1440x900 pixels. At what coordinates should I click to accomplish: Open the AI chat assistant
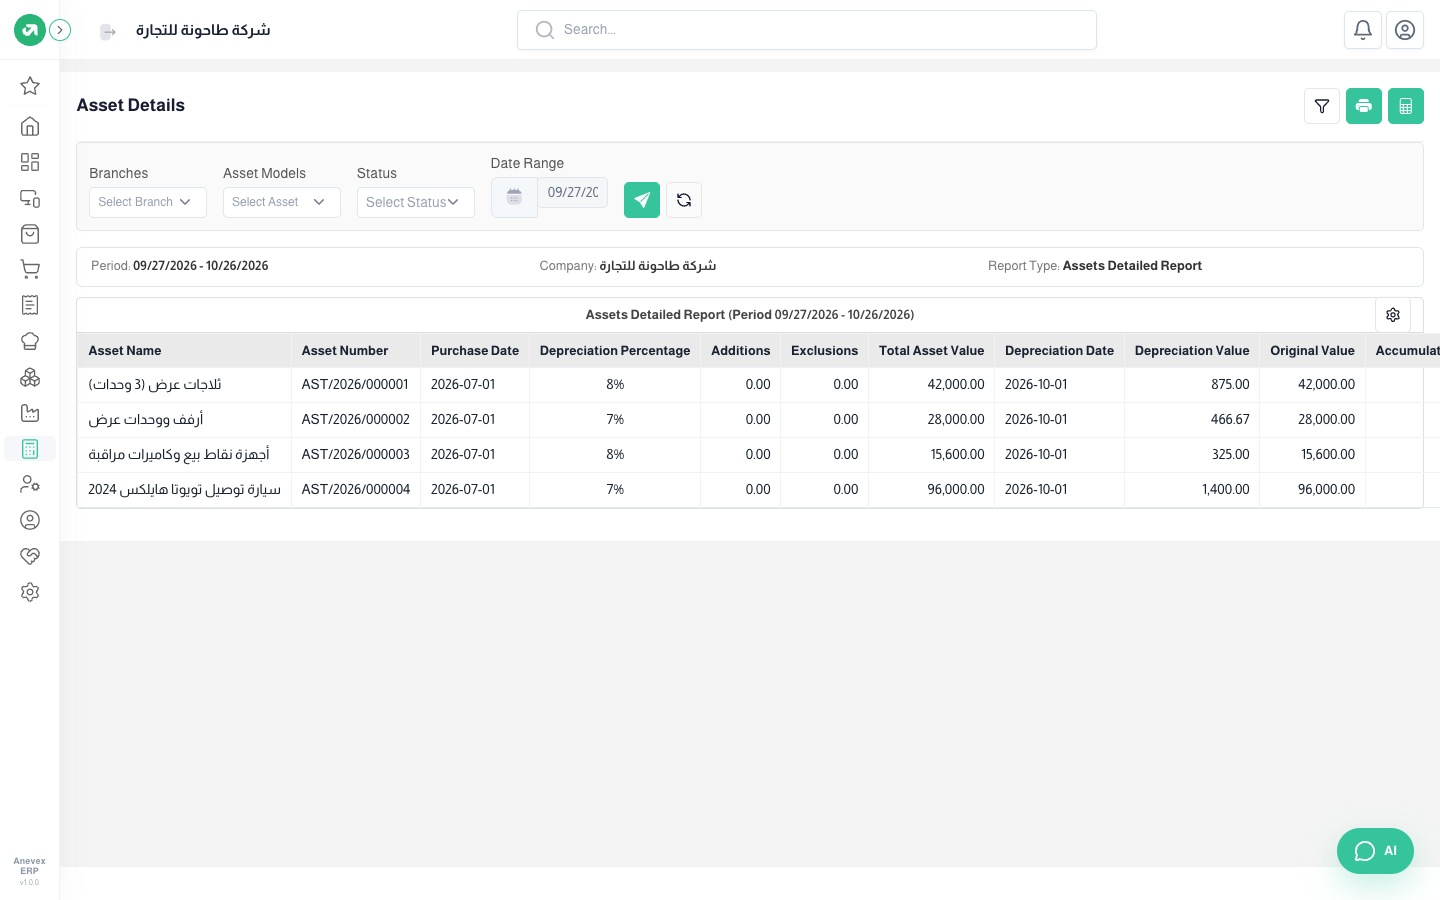click(x=1375, y=851)
